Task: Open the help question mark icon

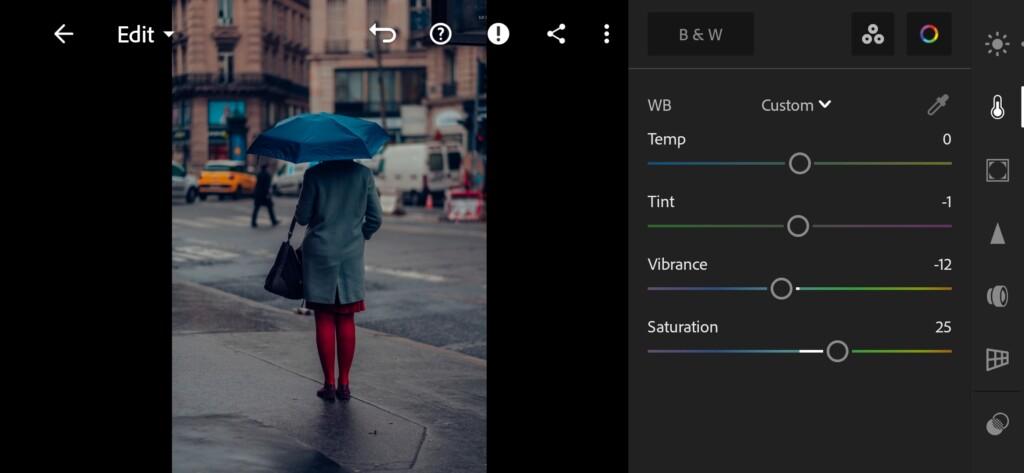Action: (441, 34)
